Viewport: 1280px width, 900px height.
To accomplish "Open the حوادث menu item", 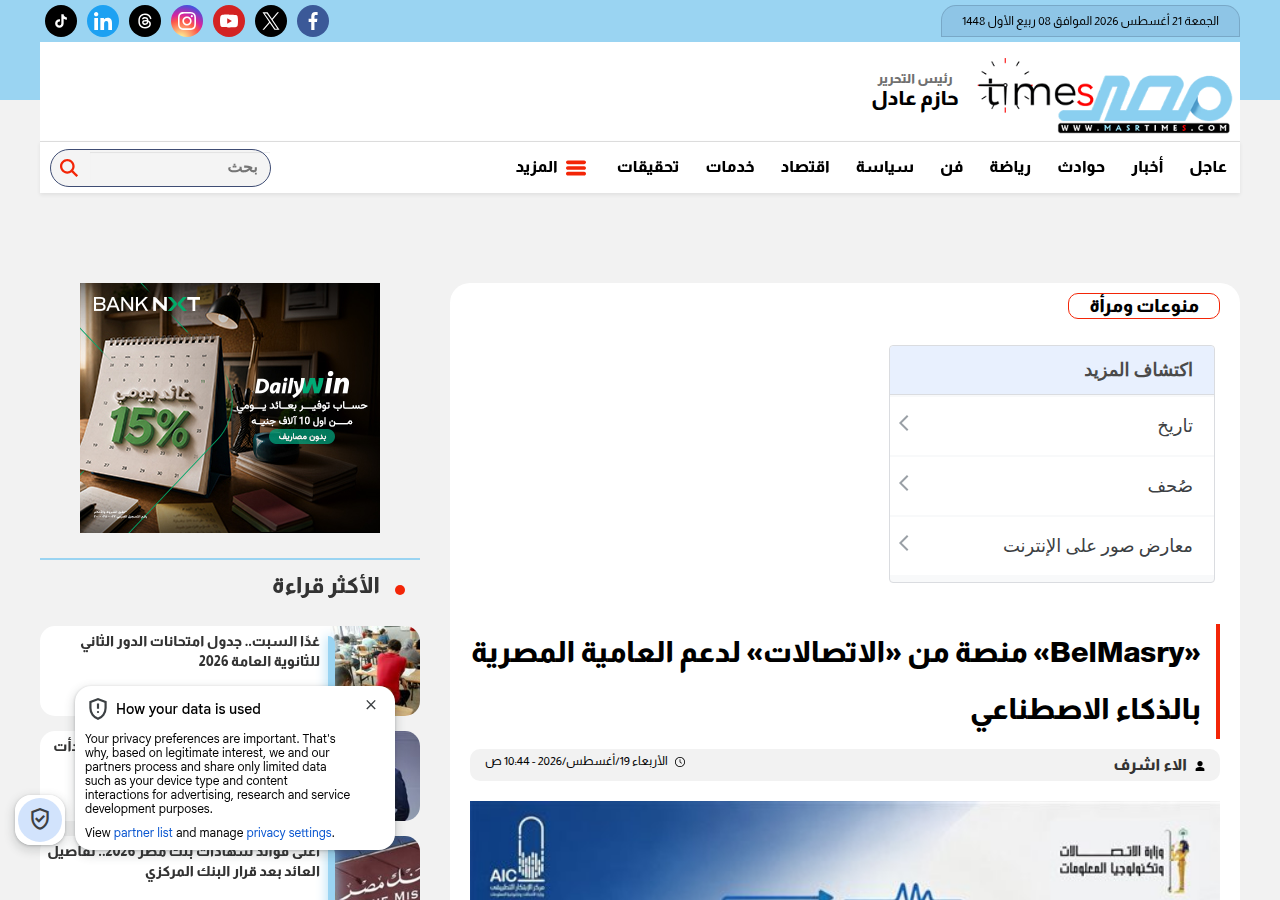I will point(1081,168).
